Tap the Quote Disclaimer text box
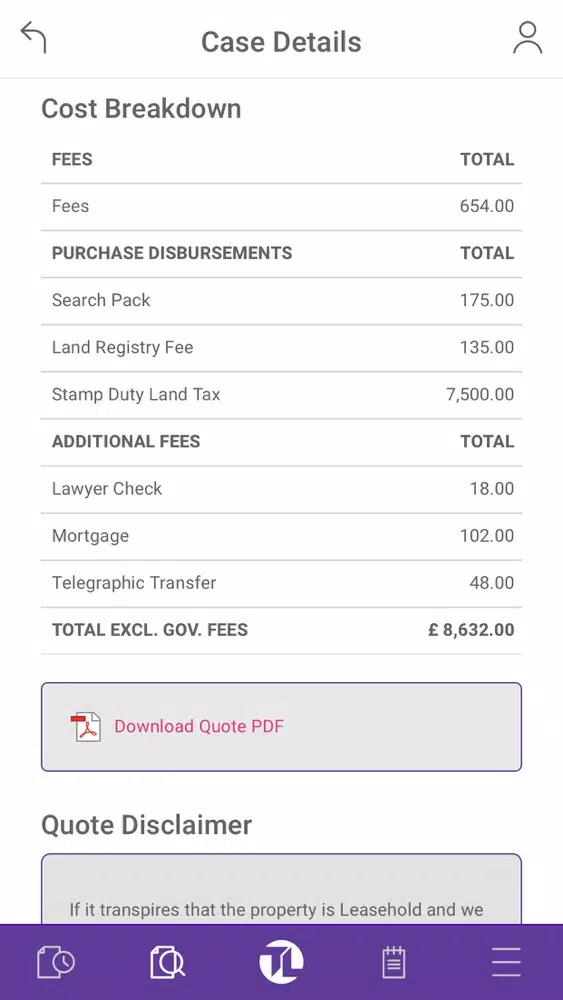The height and width of the screenshot is (1000, 563). [281, 889]
